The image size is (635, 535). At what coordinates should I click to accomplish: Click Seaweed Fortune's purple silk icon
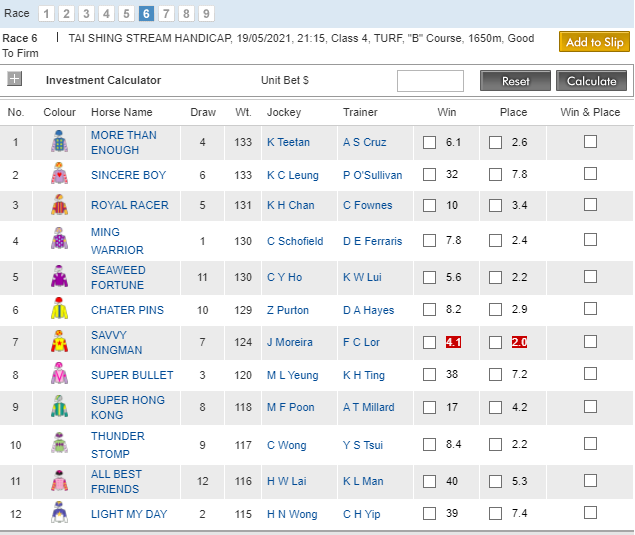pos(59,277)
